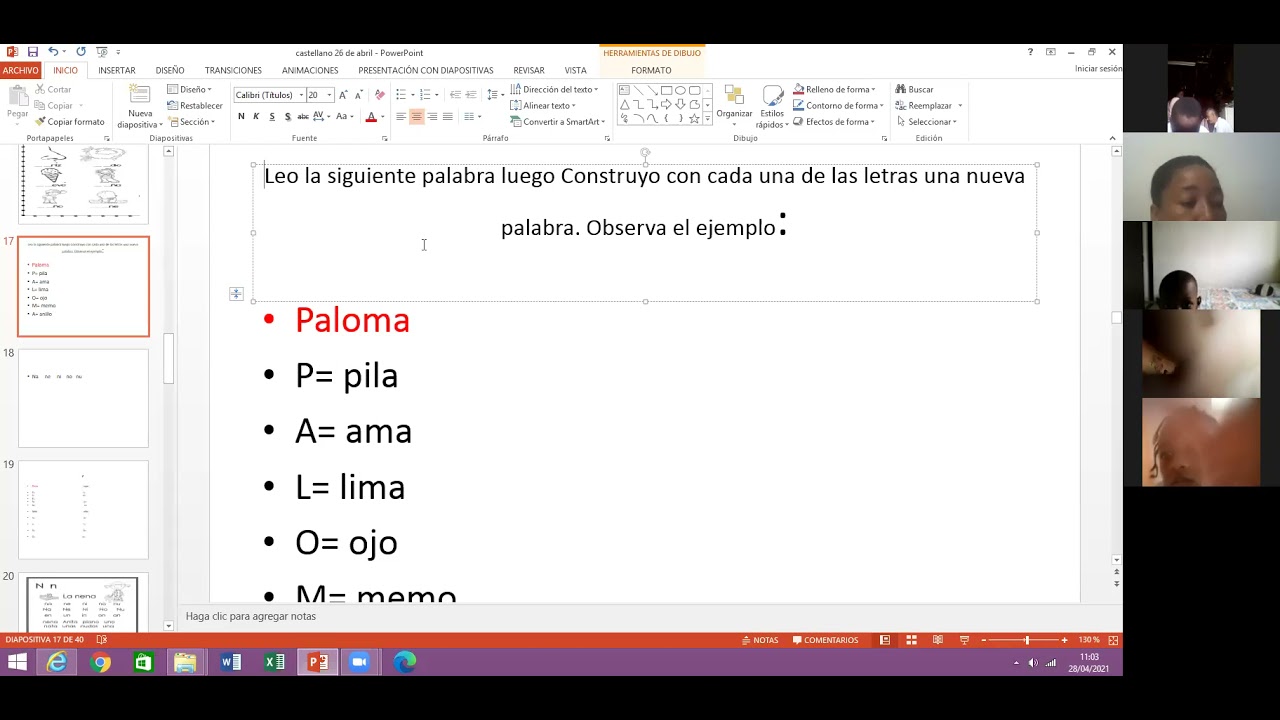This screenshot has width=1280, height=720.
Task: Expand the Sección dropdown
Action: [x=191, y=122]
